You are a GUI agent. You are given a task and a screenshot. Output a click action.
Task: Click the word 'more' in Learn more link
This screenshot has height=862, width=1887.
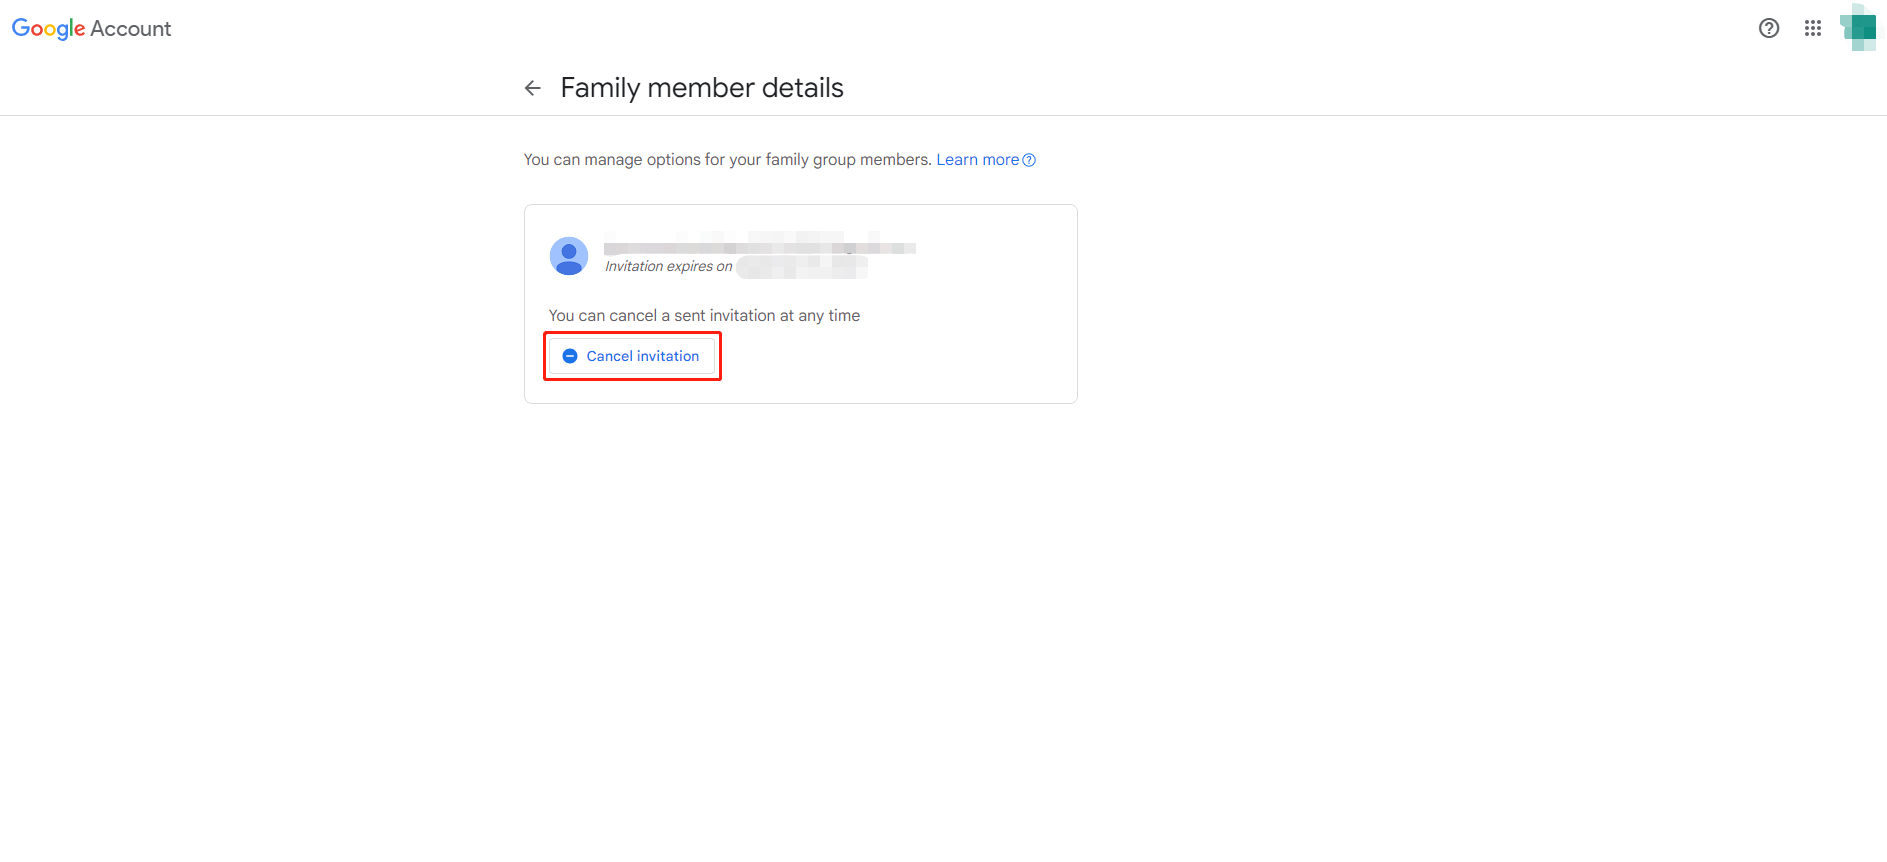(x=1000, y=160)
